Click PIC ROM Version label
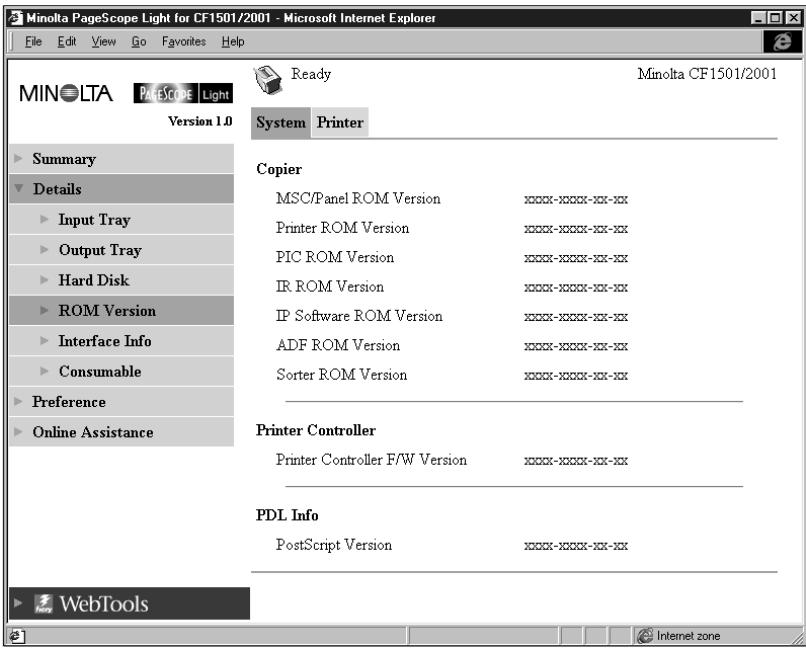The width and height of the screenshot is (806, 648). 335,257
